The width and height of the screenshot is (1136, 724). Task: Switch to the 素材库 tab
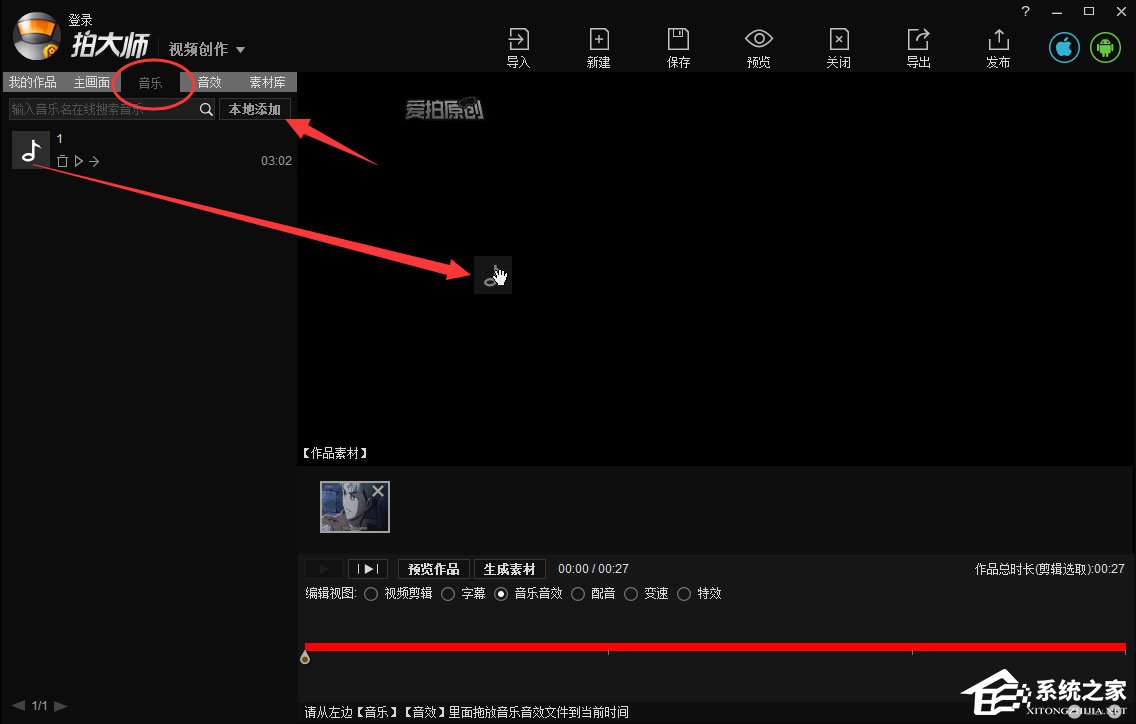267,83
